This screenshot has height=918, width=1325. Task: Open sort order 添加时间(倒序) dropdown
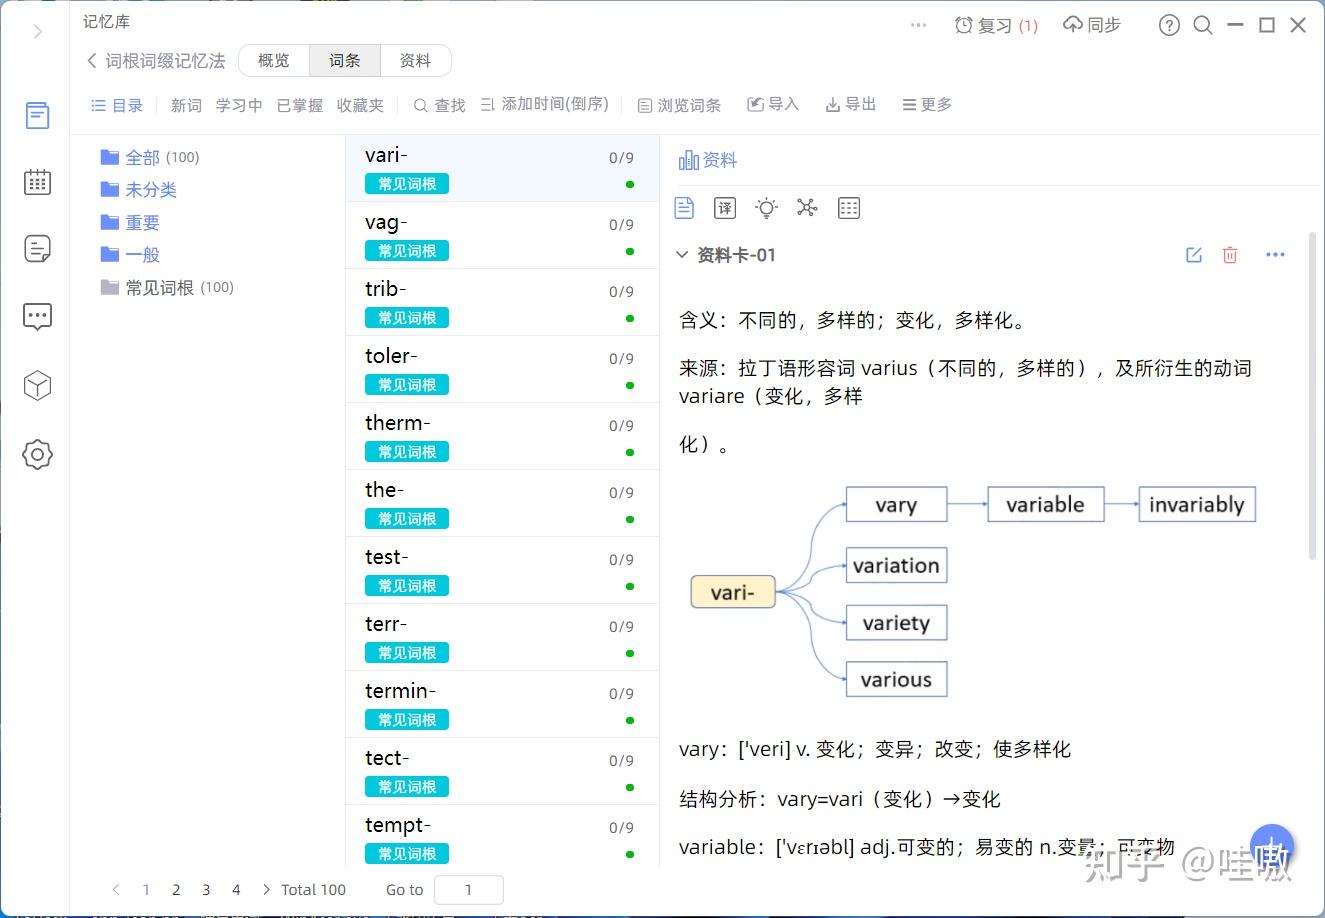point(544,104)
